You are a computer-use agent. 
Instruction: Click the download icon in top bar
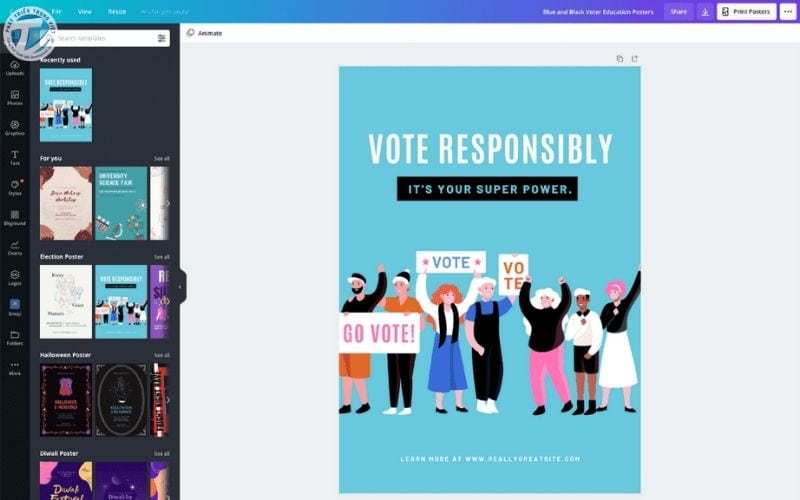tap(705, 12)
